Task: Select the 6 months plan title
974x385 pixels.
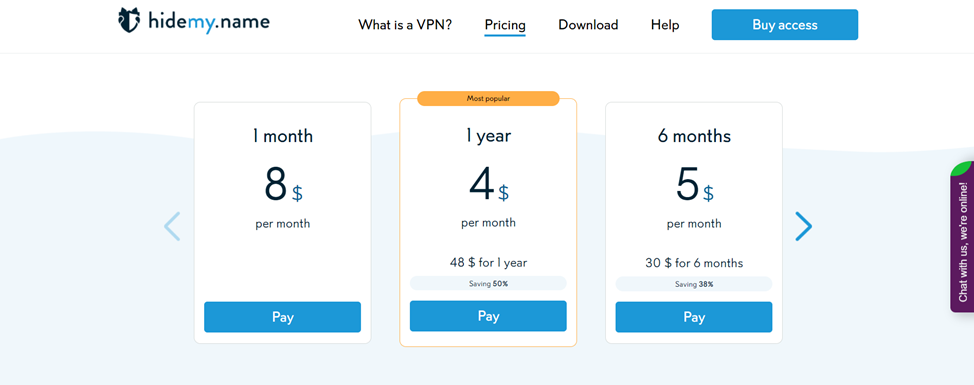Action: [x=694, y=135]
